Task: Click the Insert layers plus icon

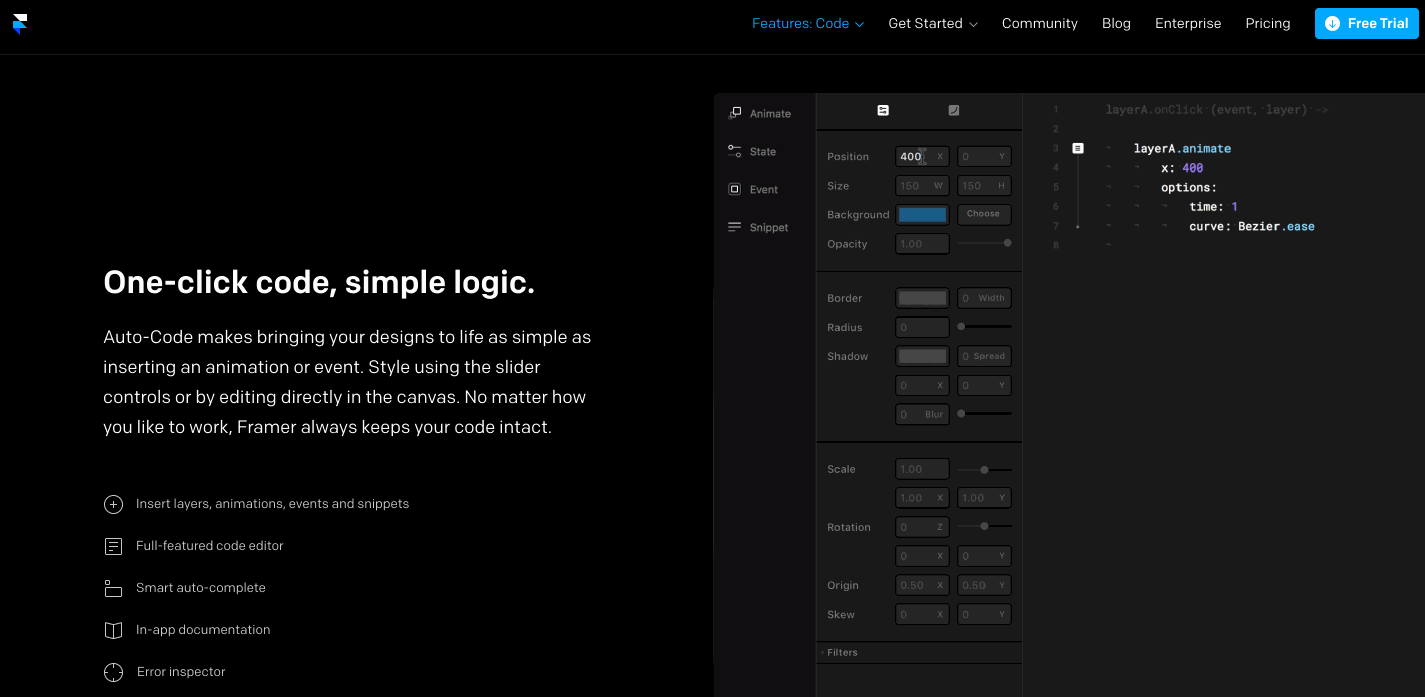Action: click(x=114, y=504)
